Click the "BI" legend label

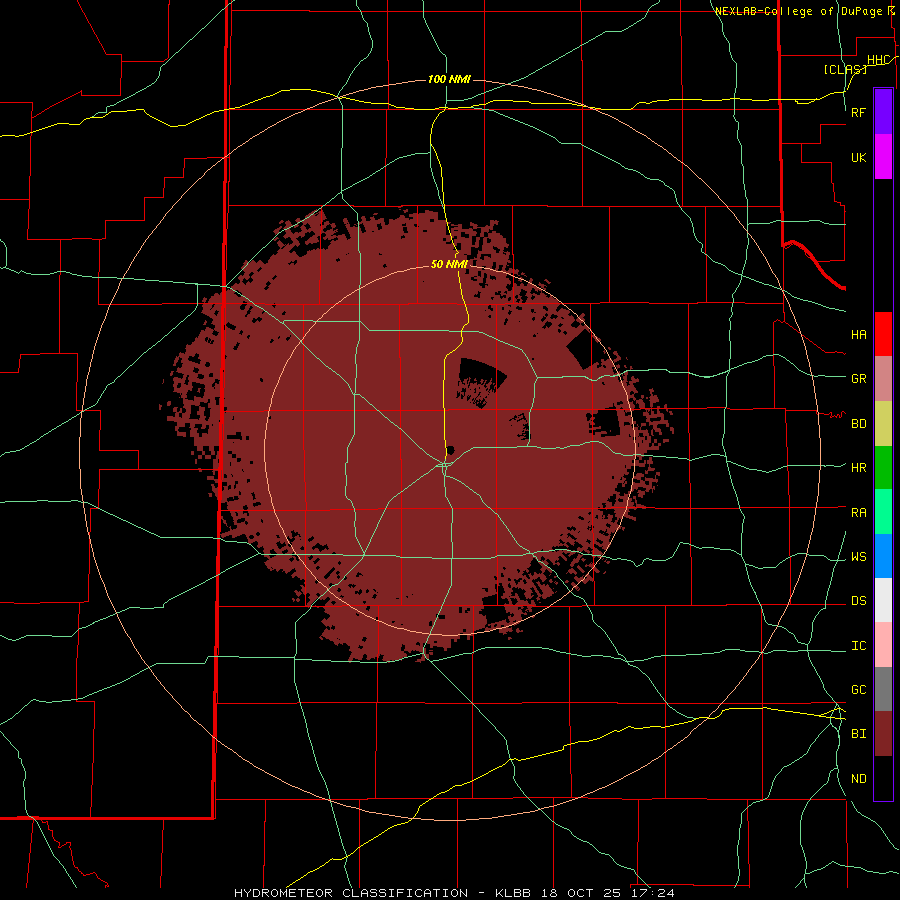pos(859,734)
